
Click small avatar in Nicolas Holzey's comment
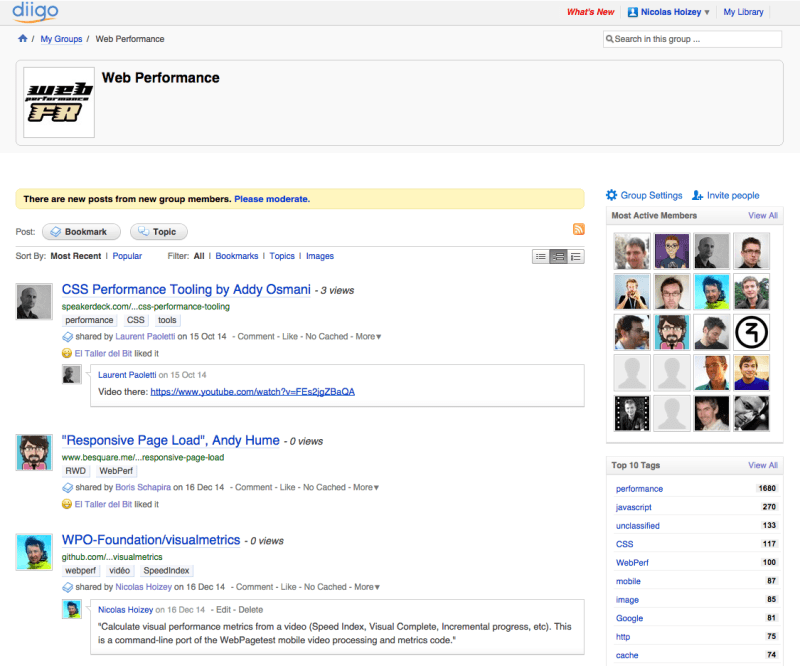71,609
